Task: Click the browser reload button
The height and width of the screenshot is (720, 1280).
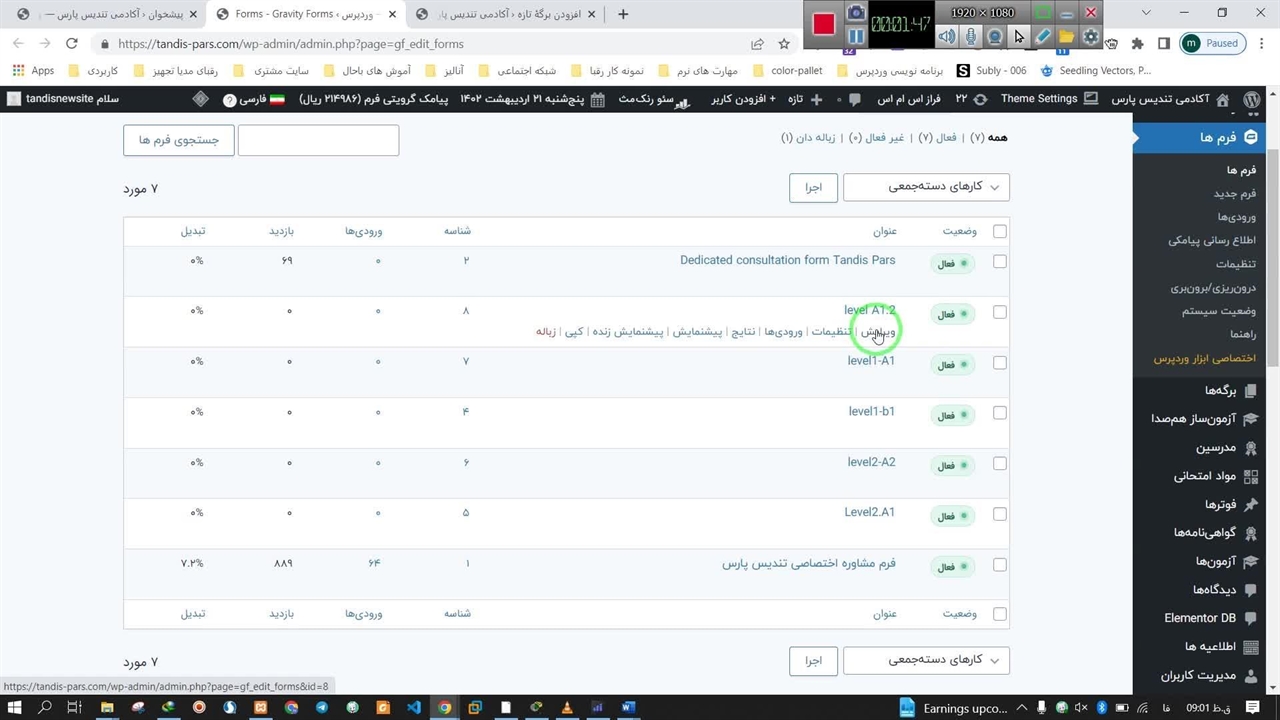Action: point(71,44)
